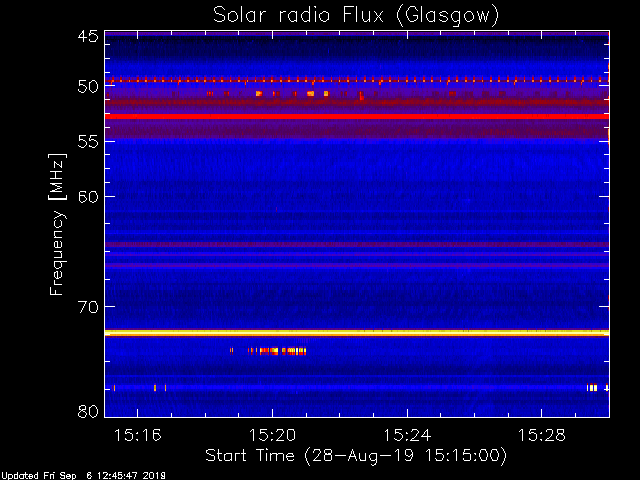Click the 70 frequency tick label
This screenshot has width=640, height=480.
pyautogui.click(x=88, y=307)
